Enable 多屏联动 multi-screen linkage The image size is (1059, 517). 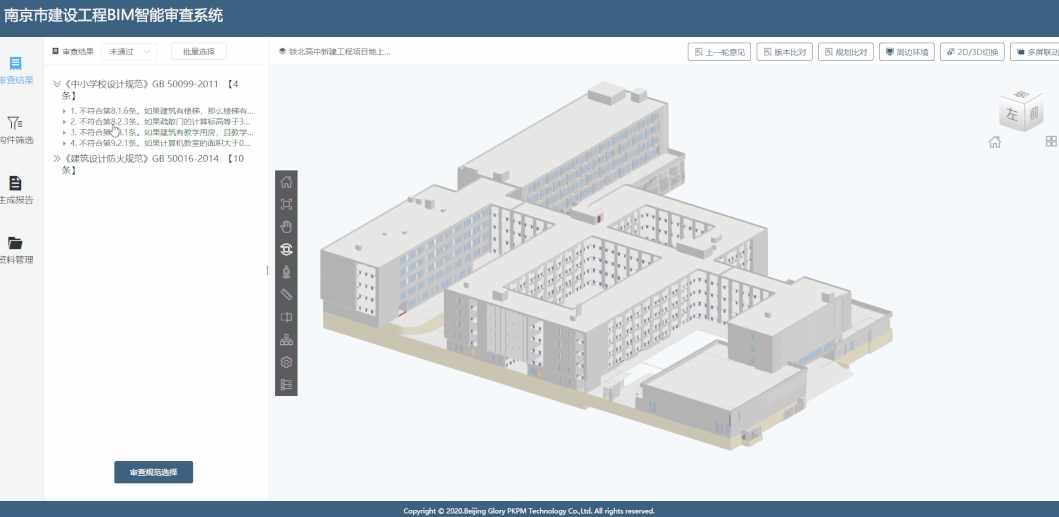(1035, 52)
